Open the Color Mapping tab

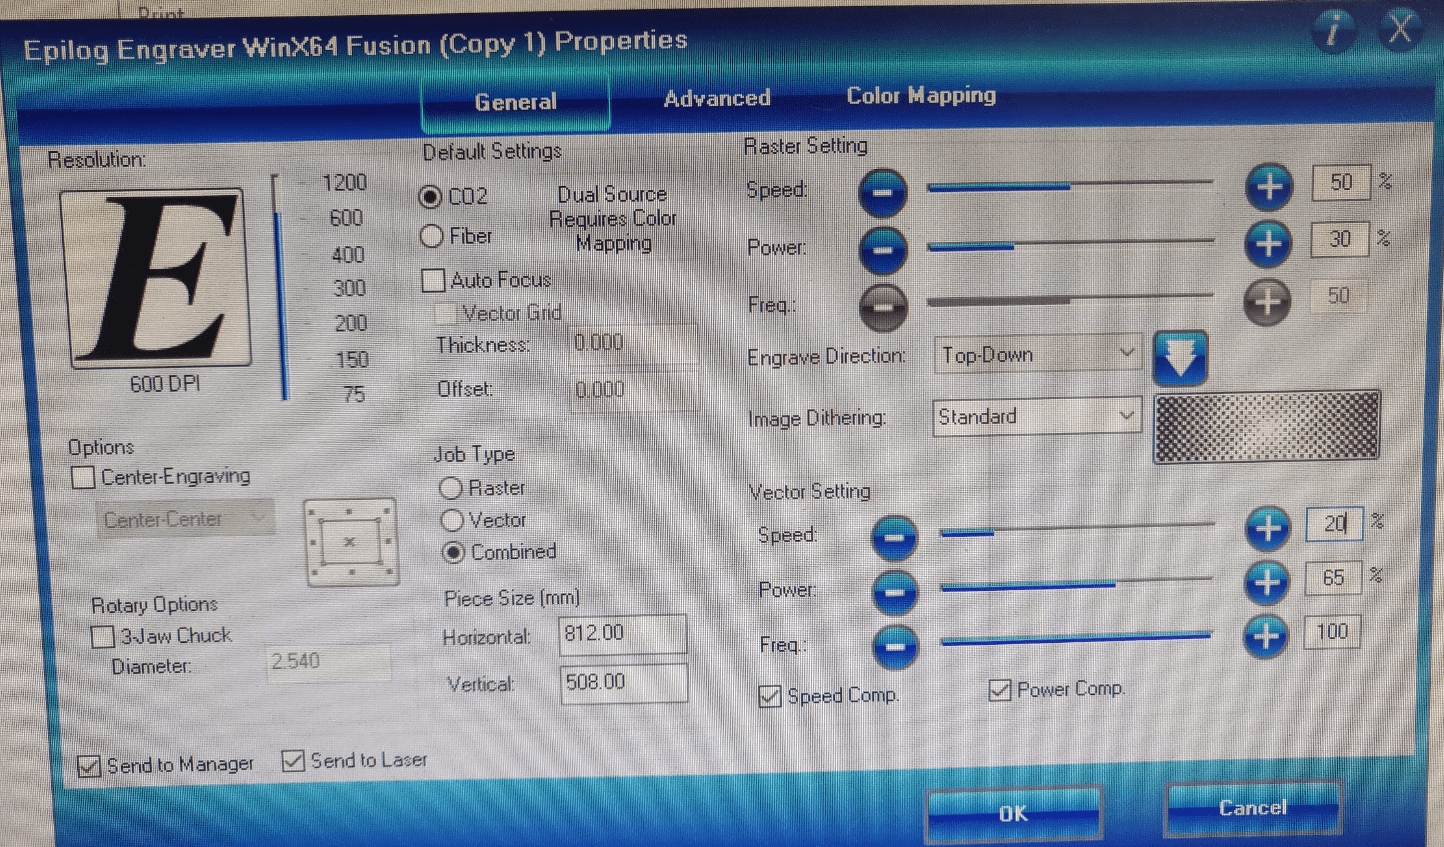pos(921,95)
